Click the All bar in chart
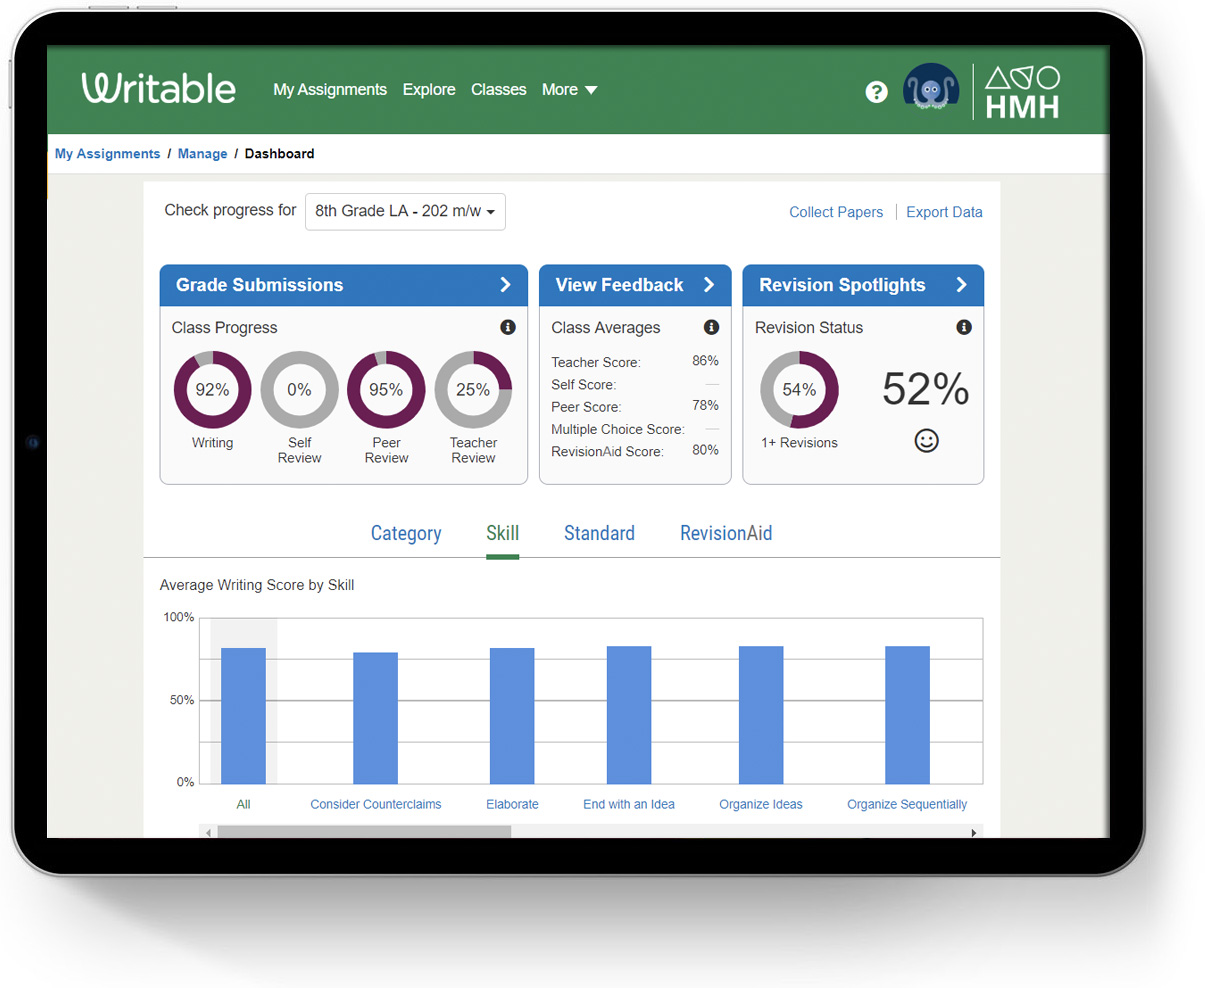Viewport: 1205px width, 988px height. tap(243, 716)
